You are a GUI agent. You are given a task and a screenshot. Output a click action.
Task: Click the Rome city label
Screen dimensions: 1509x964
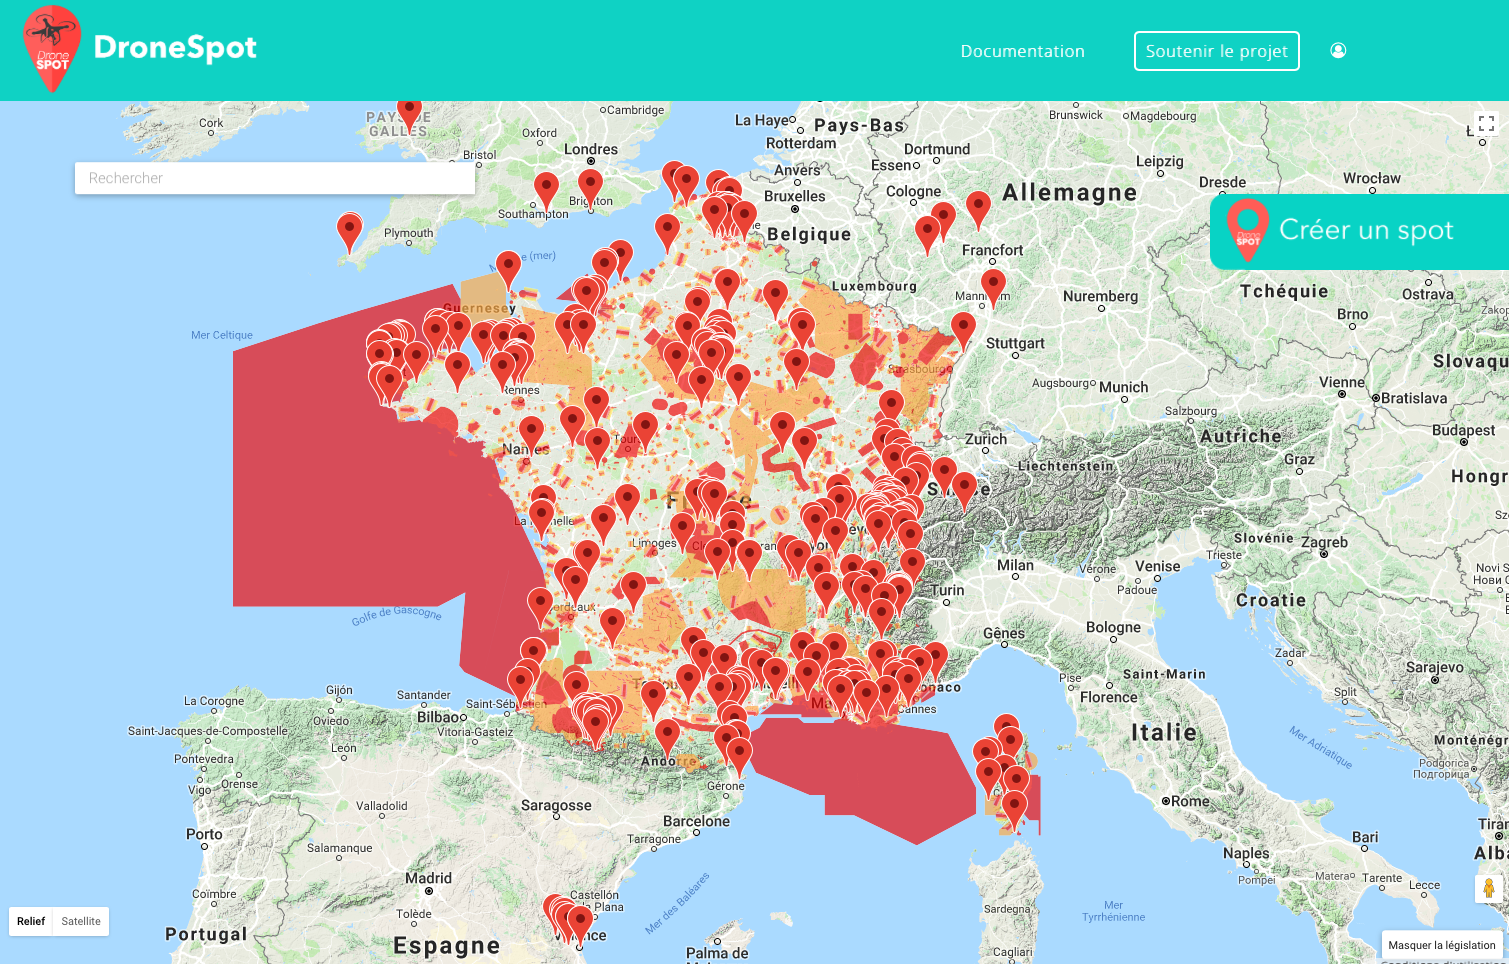click(1190, 801)
